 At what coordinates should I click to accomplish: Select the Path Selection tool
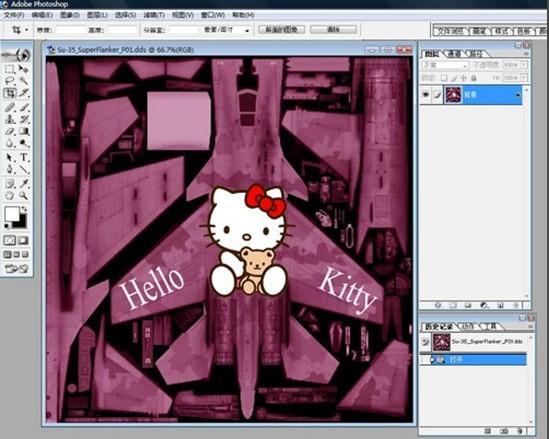[10, 158]
